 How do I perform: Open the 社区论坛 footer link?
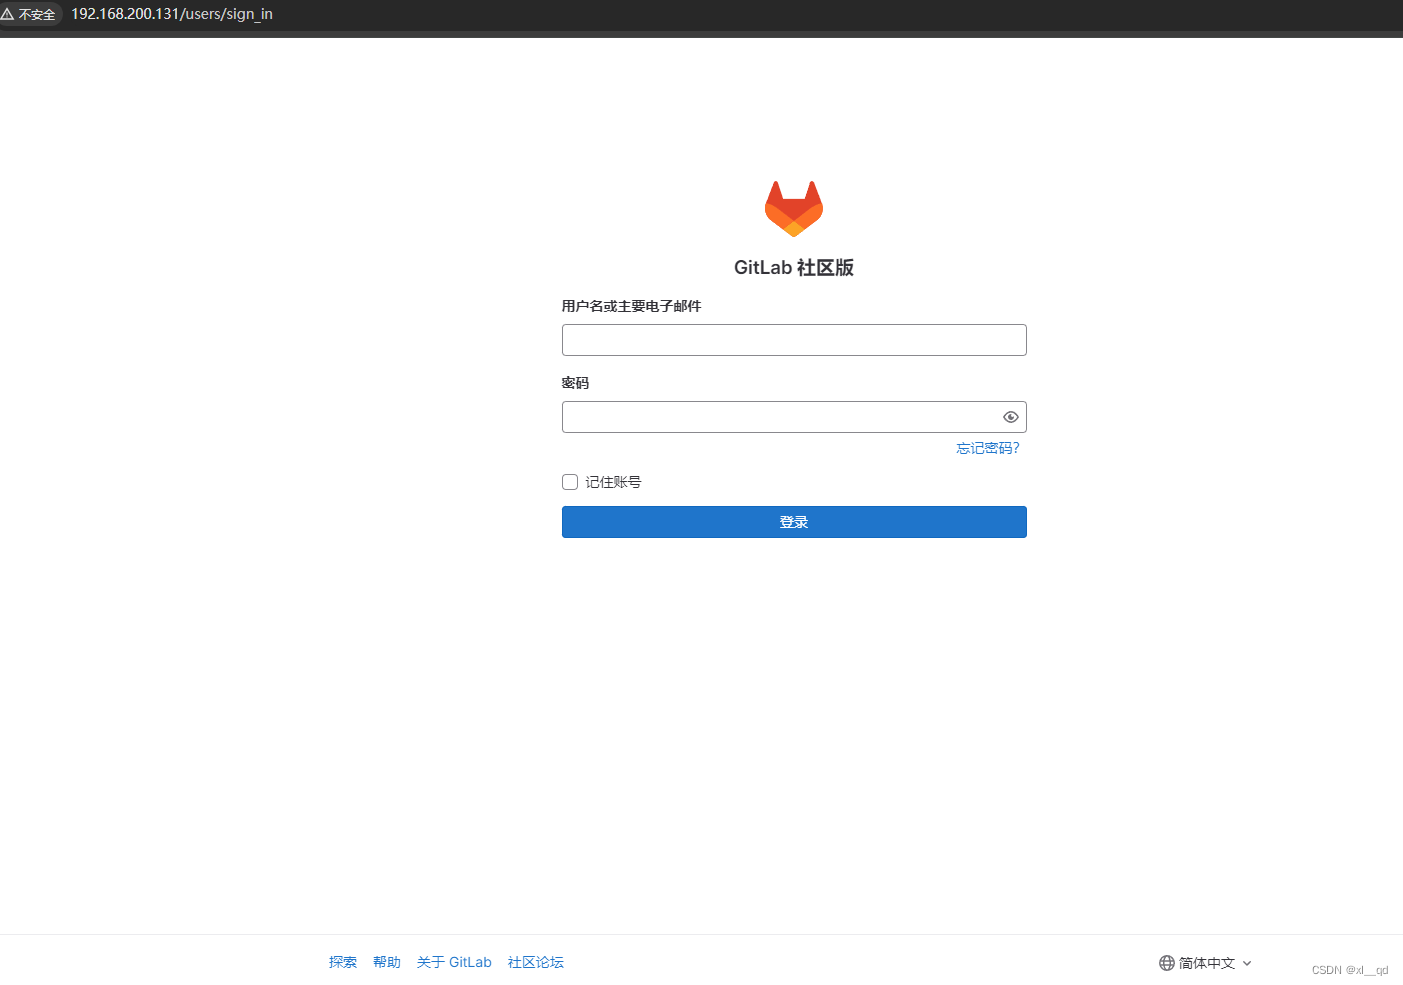tap(536, 962)
